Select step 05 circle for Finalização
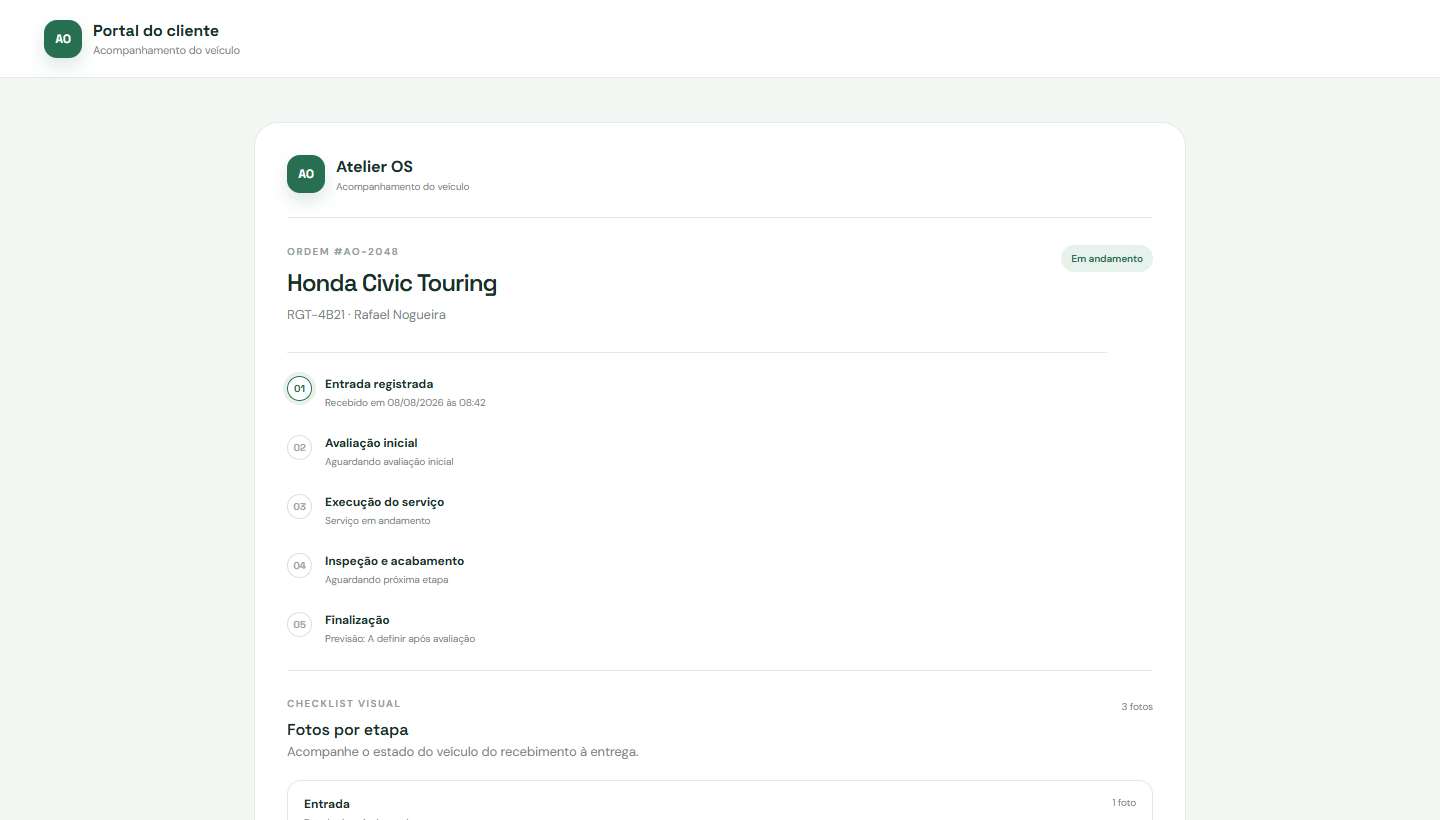Viewport: 1440px width, 820px height. click(300, 624)
